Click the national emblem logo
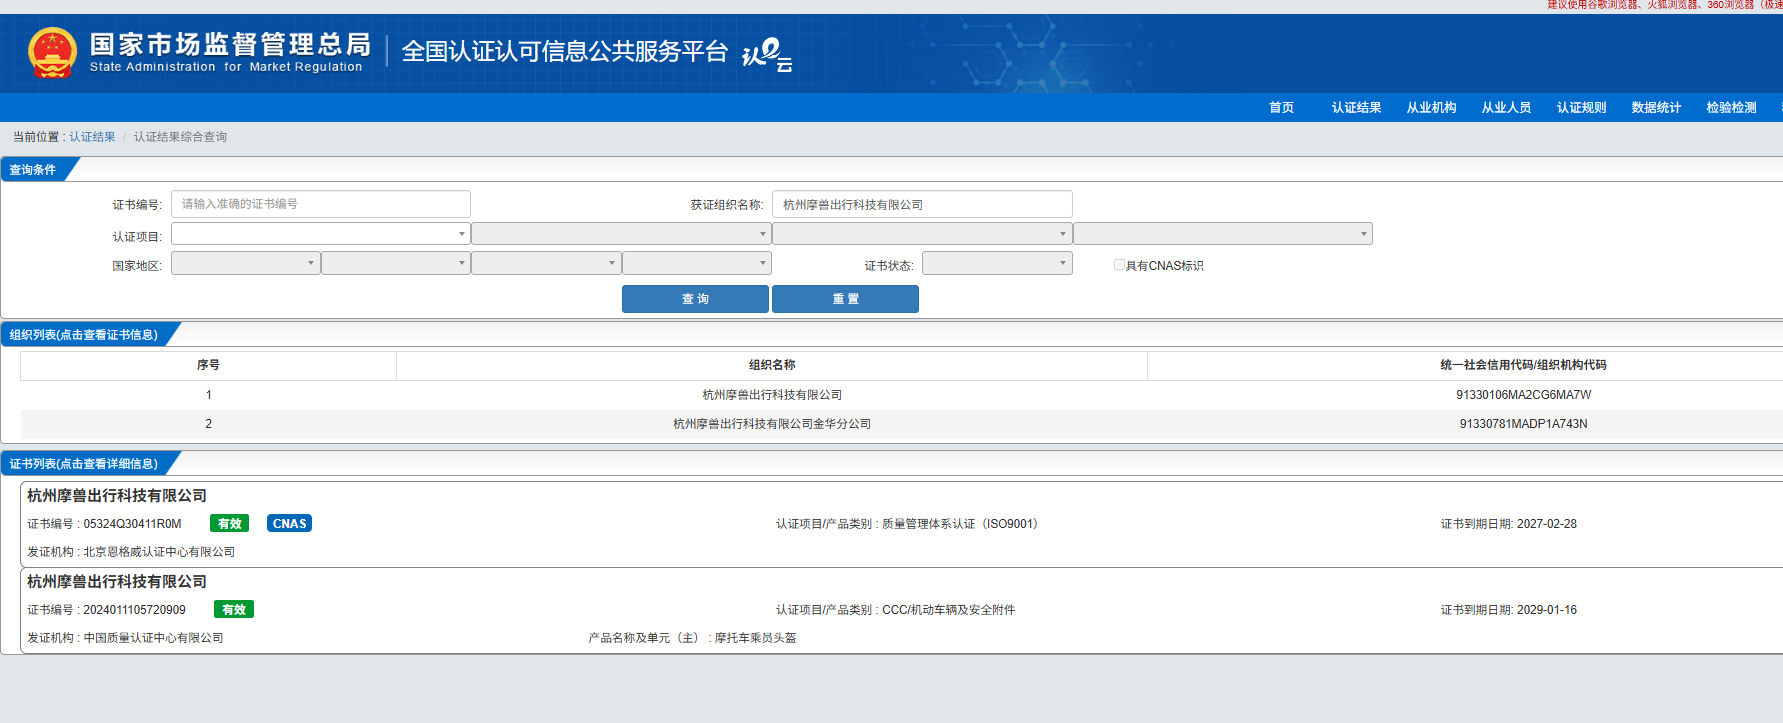The height and width of the screenshot is (723, 1783). pos(52,53)
